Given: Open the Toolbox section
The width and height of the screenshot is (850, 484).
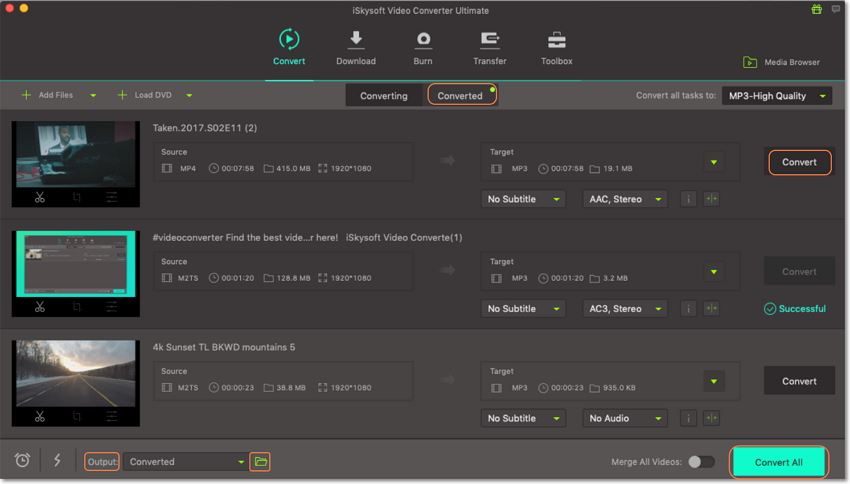Looking at the screenshot, I should click(x=557, y=48).
